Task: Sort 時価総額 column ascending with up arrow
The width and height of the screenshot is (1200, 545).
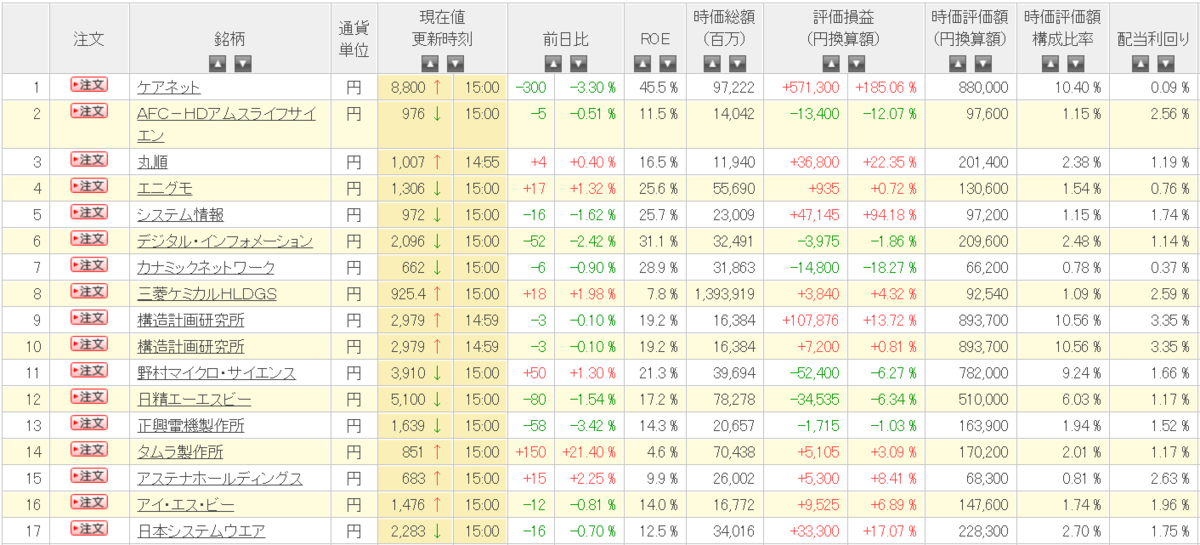Action: tap(712, 64)
